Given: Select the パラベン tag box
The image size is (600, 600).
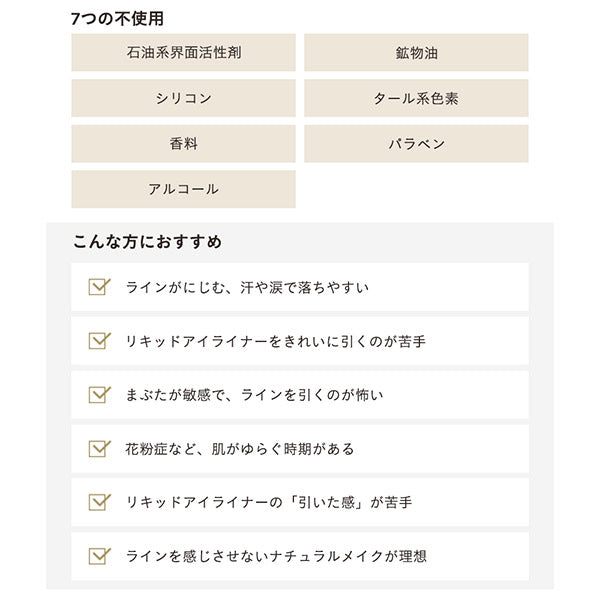Looking at the screenshot, I should (x=416, y=144).
